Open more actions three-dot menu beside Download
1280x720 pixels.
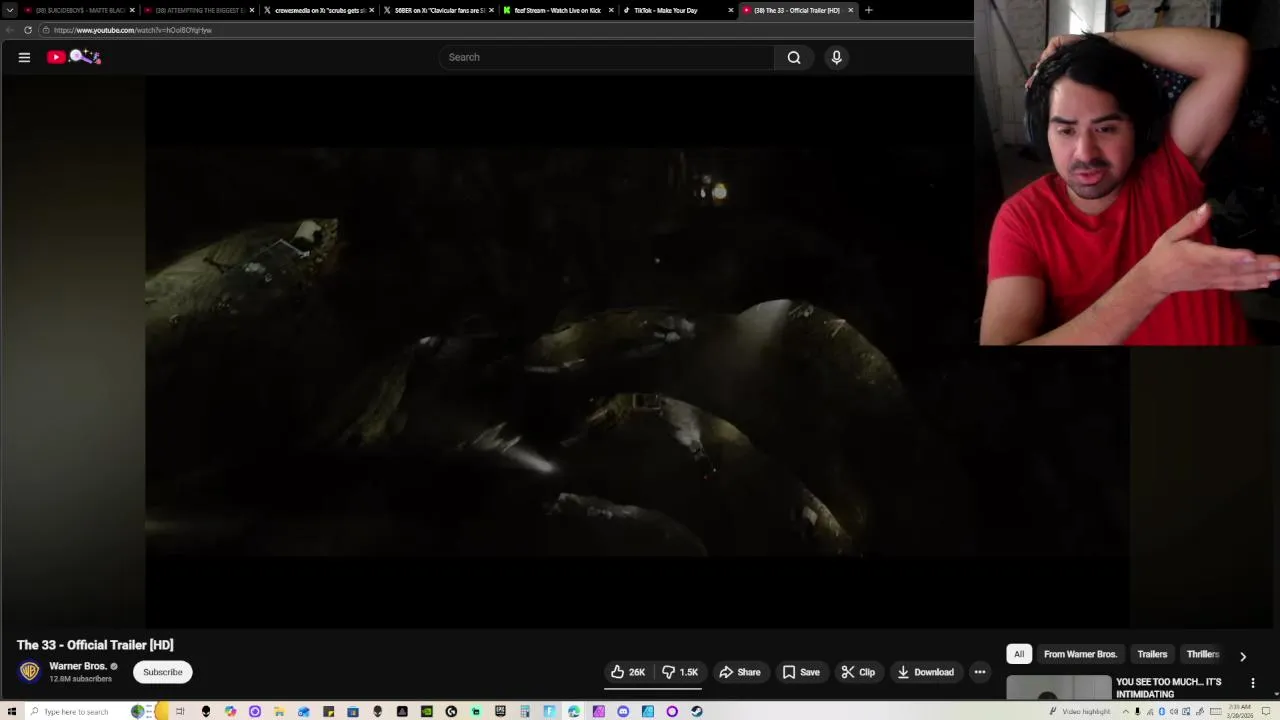pyautogui.click(x=980, y=672)
